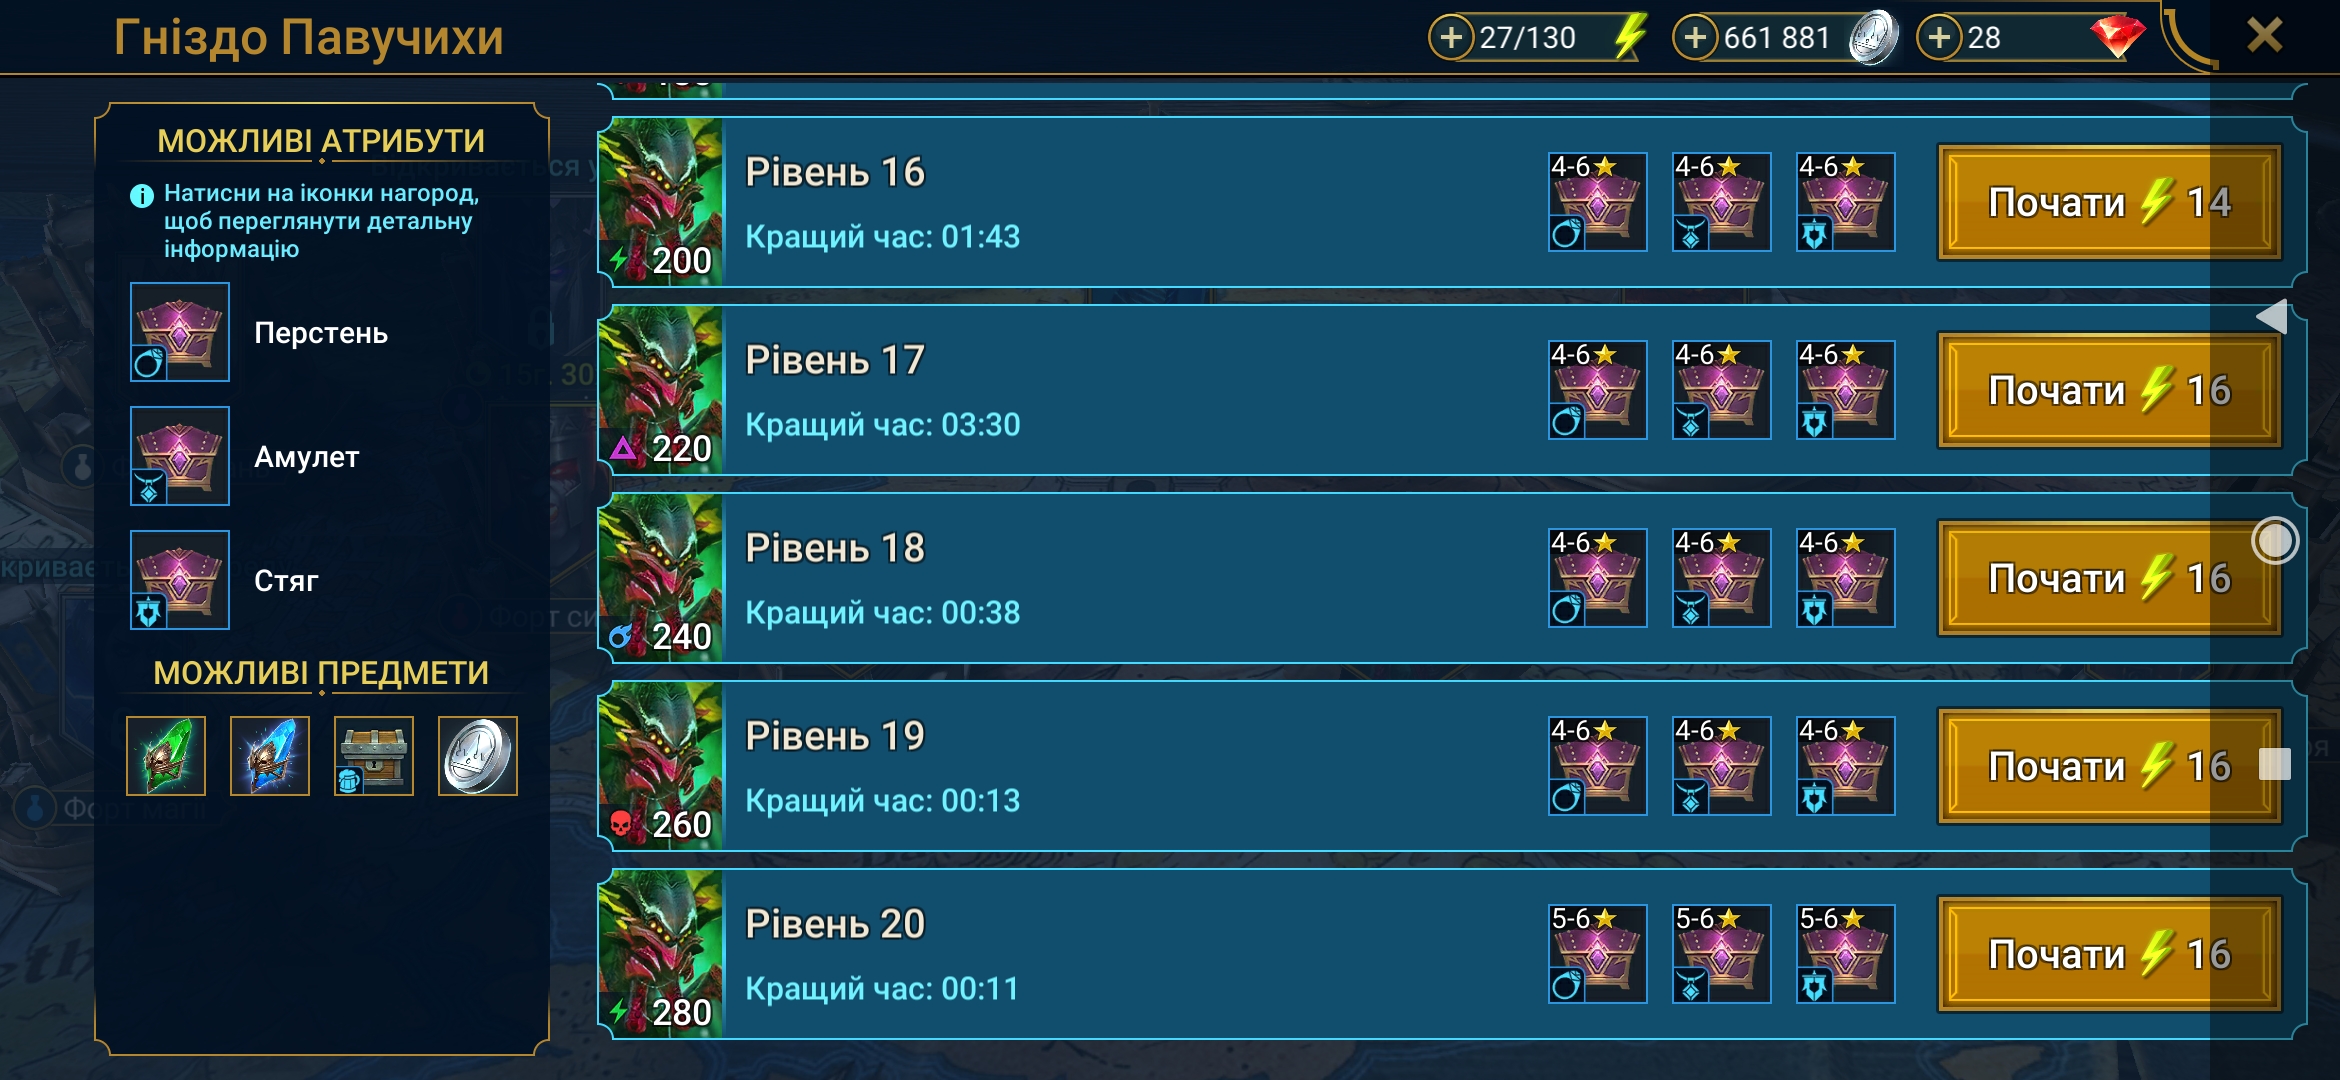Open the Стяг banner chest attribute
The image size is (2340, 1080).
[180, 580]
